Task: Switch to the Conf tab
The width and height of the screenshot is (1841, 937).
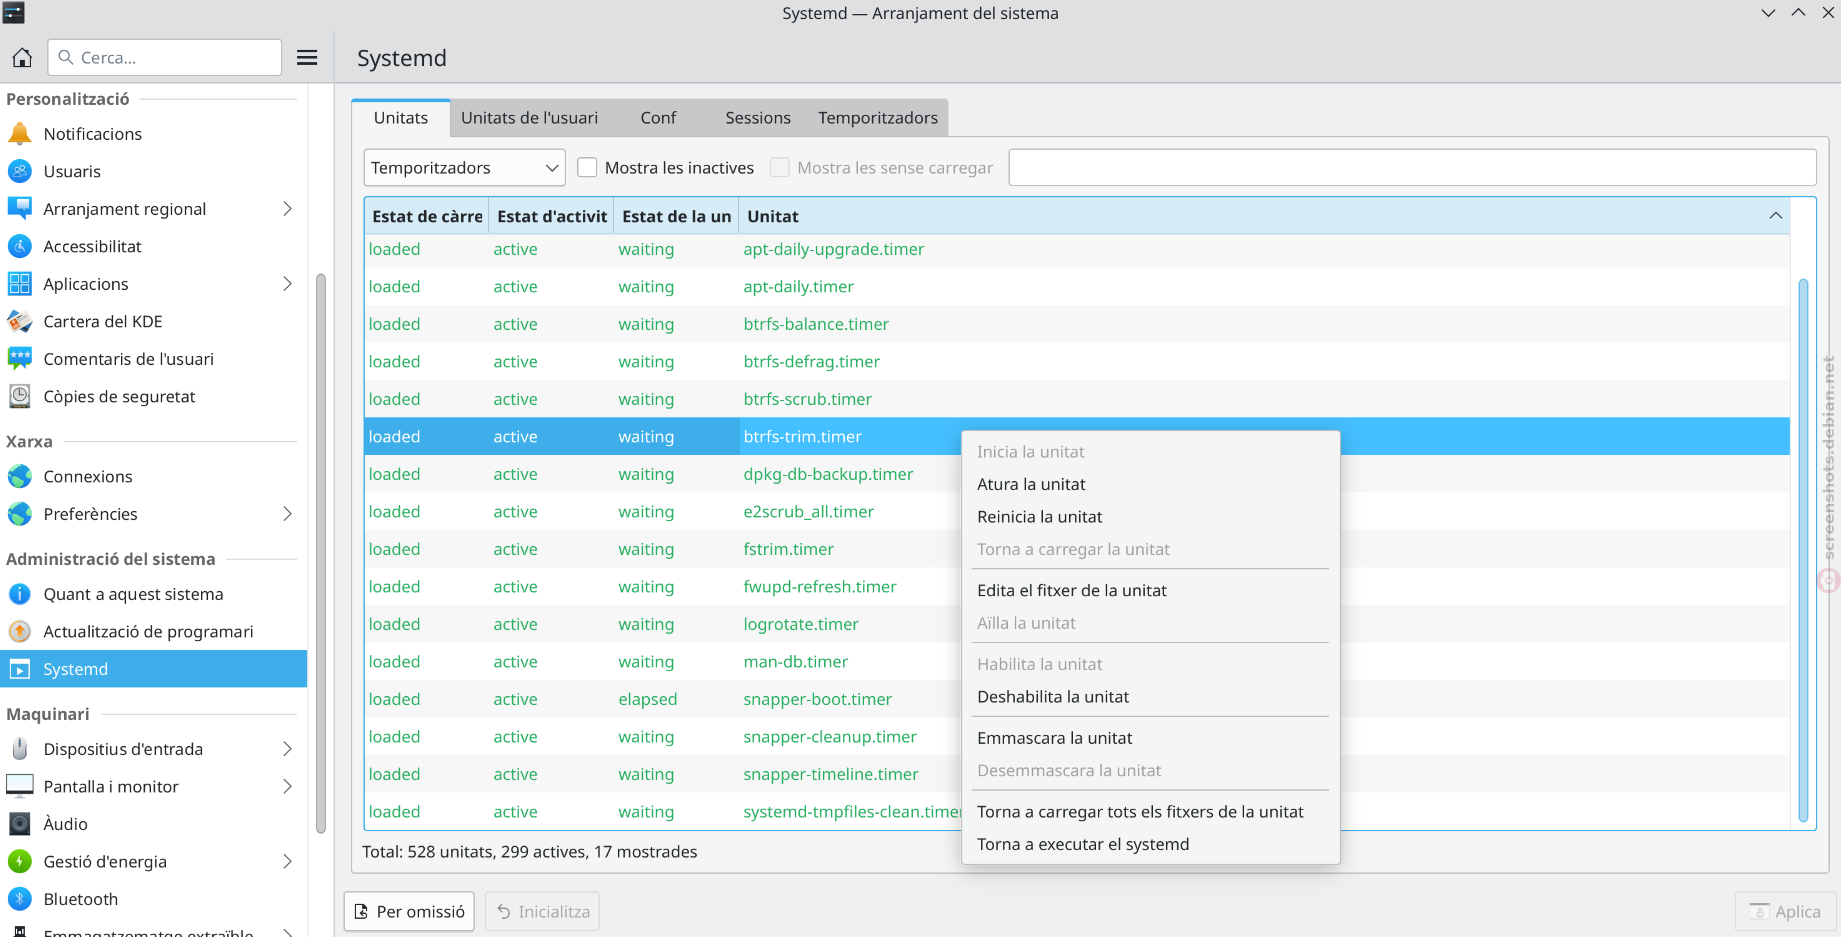Action: tap(658, 117)
